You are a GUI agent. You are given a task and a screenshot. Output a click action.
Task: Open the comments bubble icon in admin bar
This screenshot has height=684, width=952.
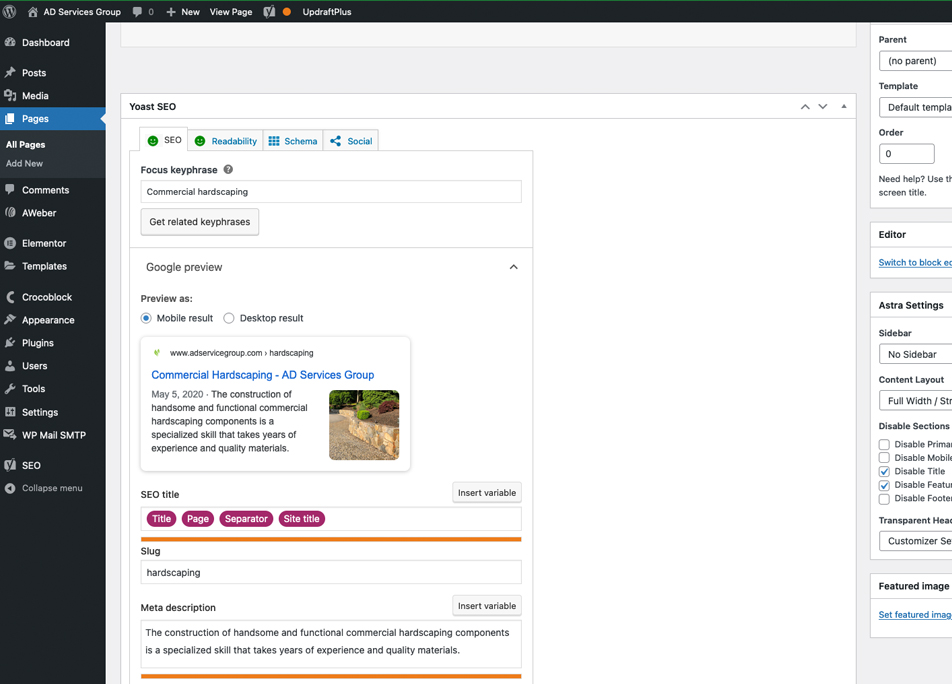click(138, 12)
